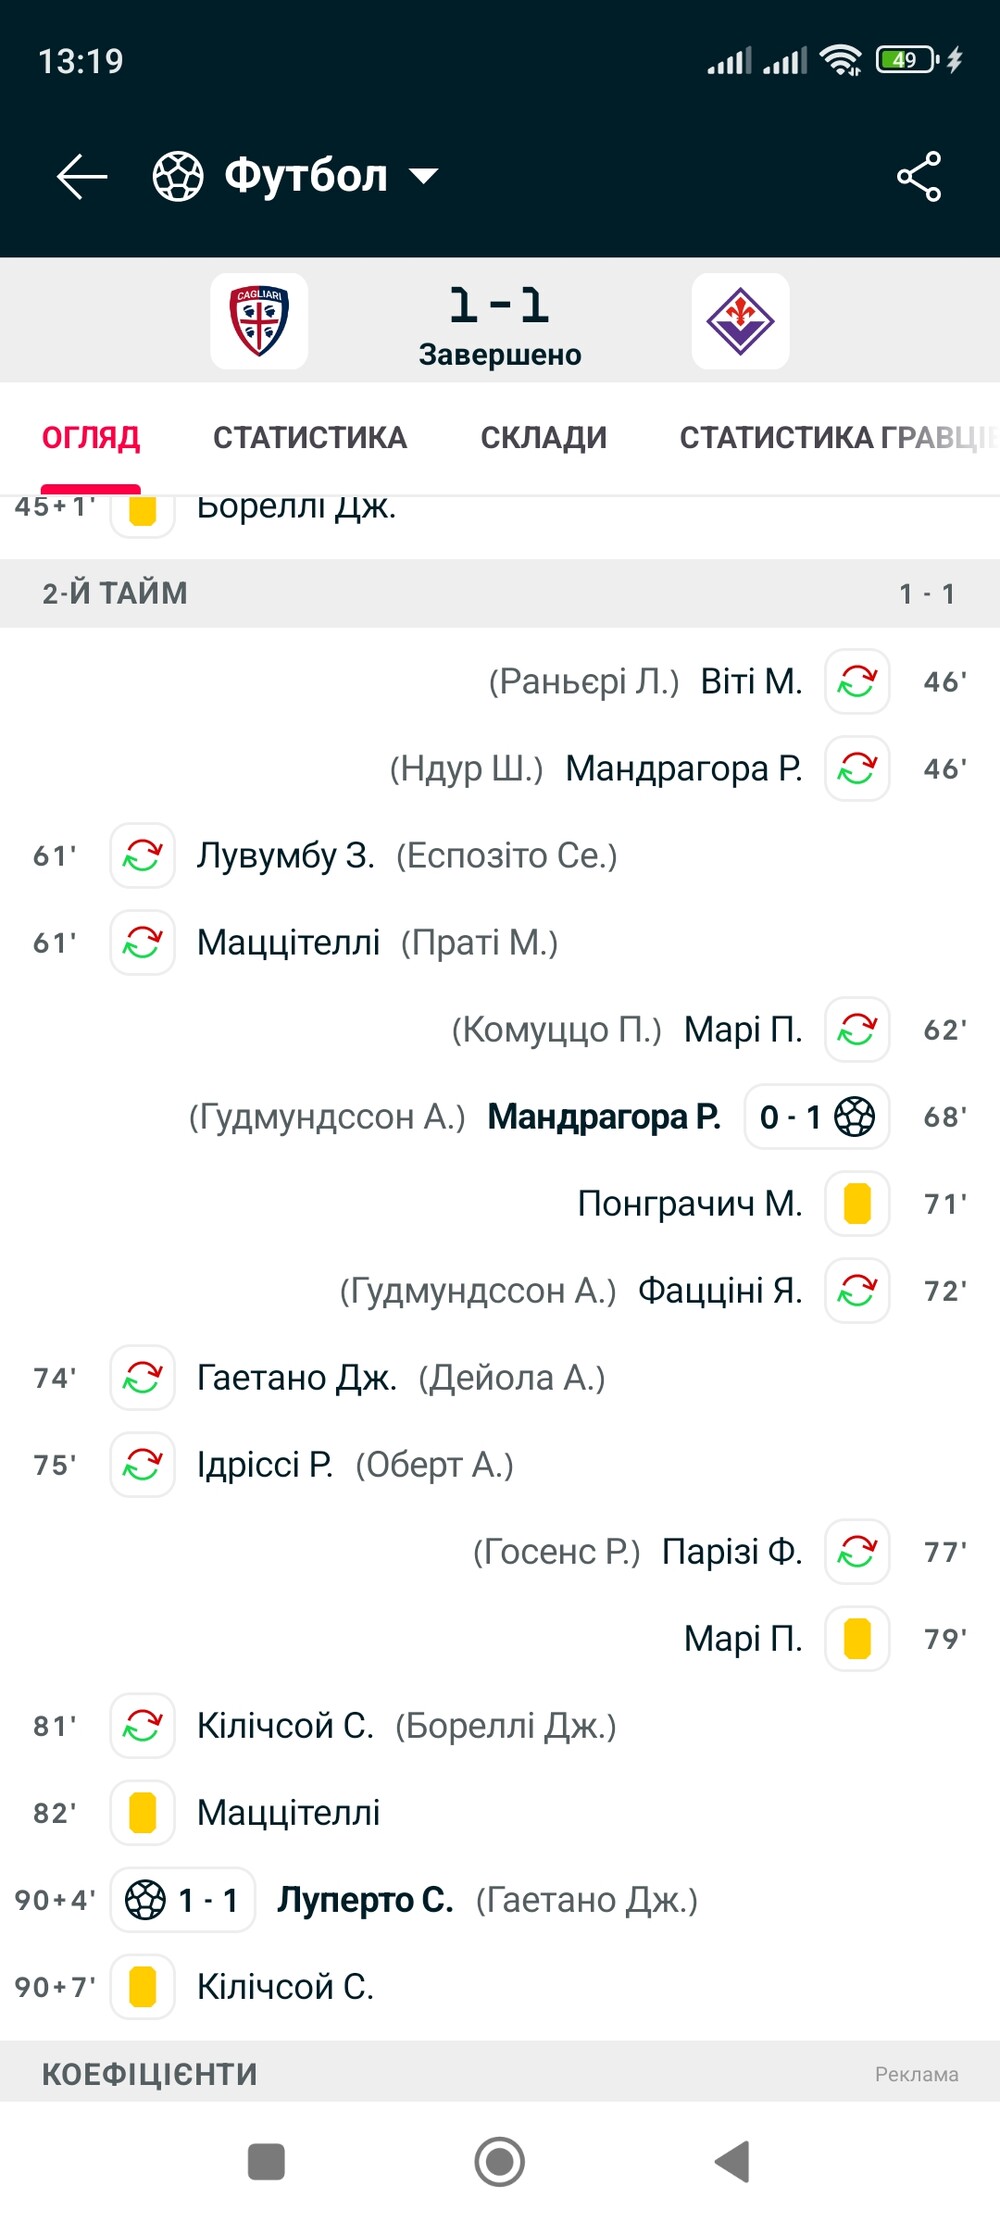
Task: Tap yellow card at 90+7' Кілічсой
Action: (x=143, y=1986)
